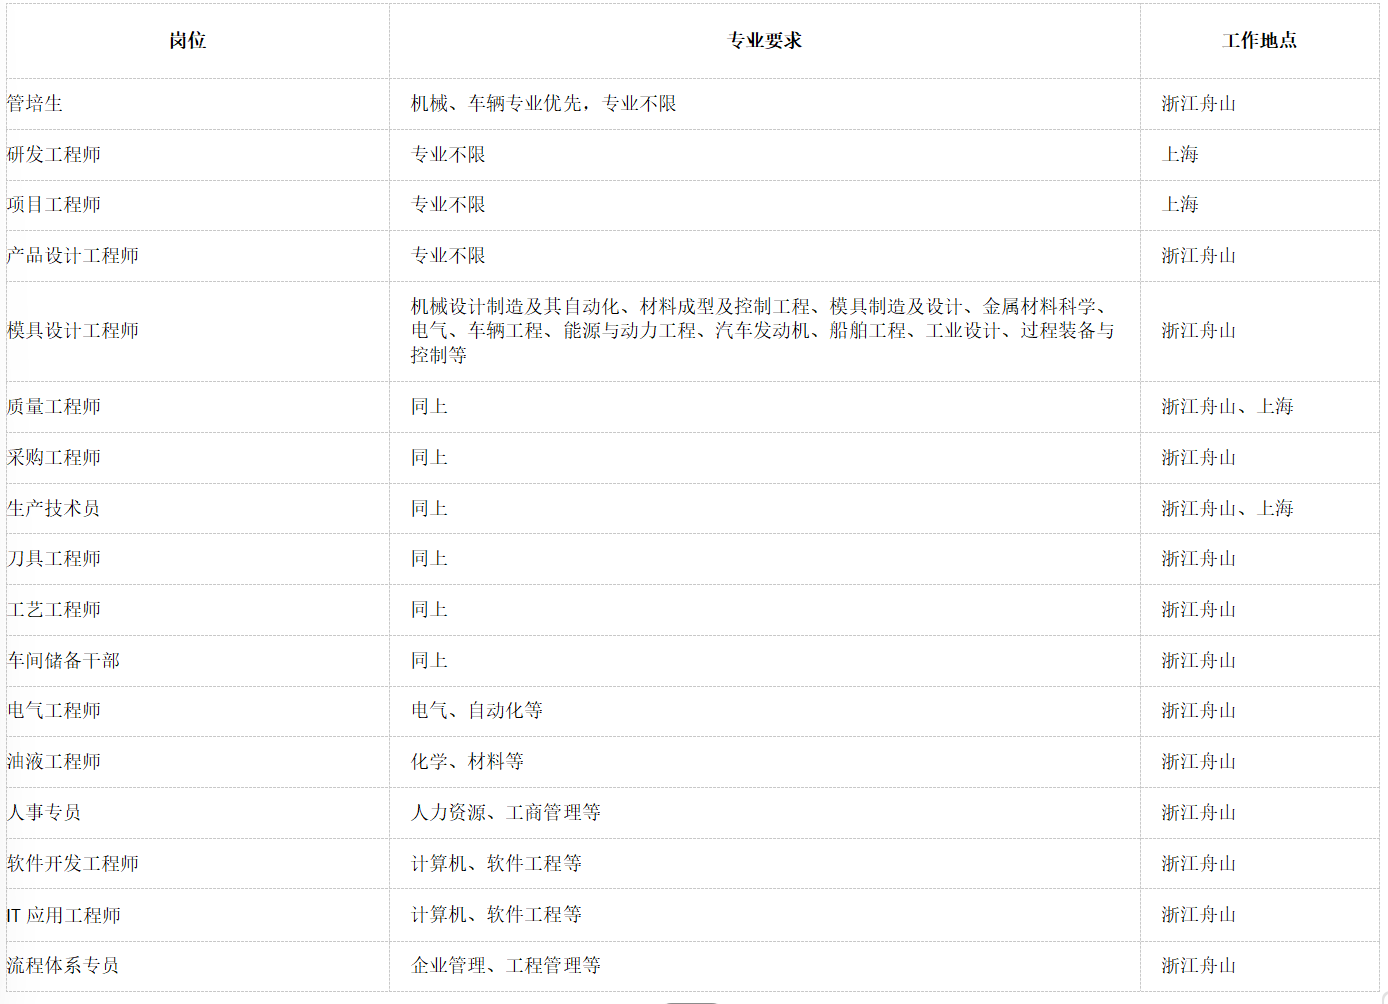
Task: Click the 岗位 column header
Action: point(186,40)
